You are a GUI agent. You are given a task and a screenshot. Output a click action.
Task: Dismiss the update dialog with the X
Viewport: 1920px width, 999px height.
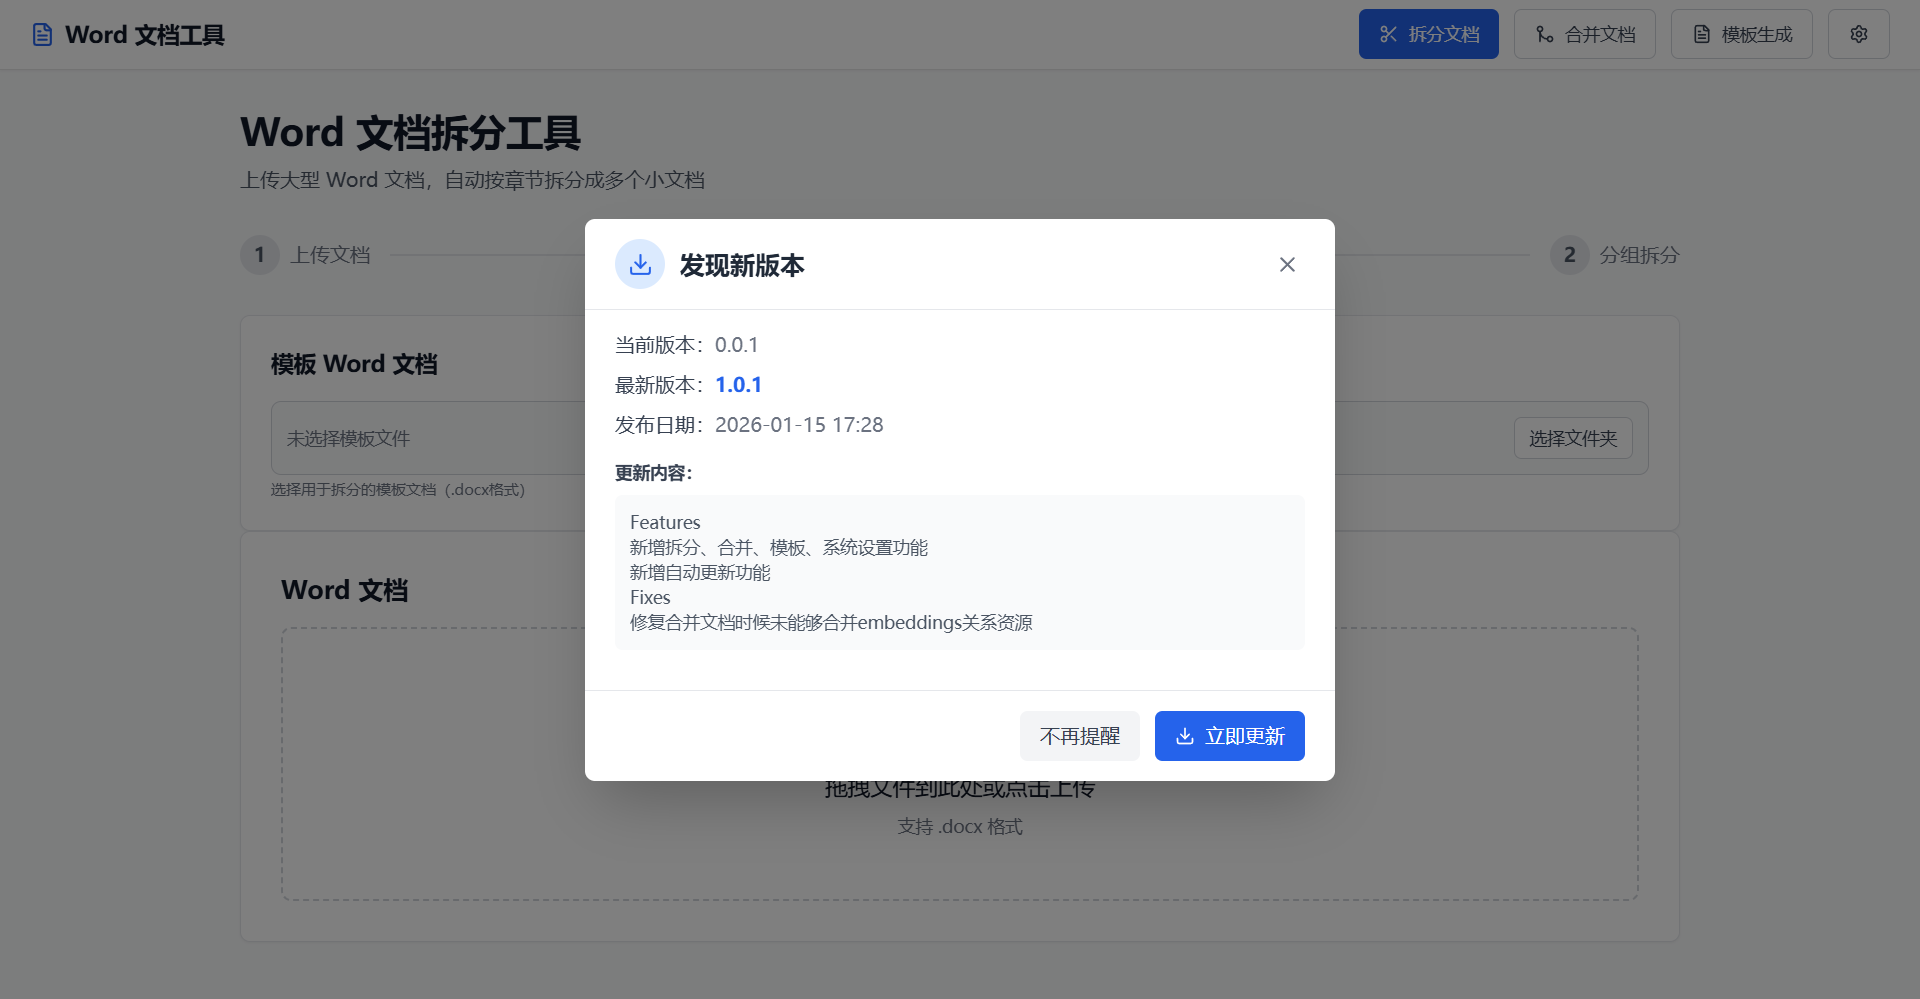[1287, 264]
